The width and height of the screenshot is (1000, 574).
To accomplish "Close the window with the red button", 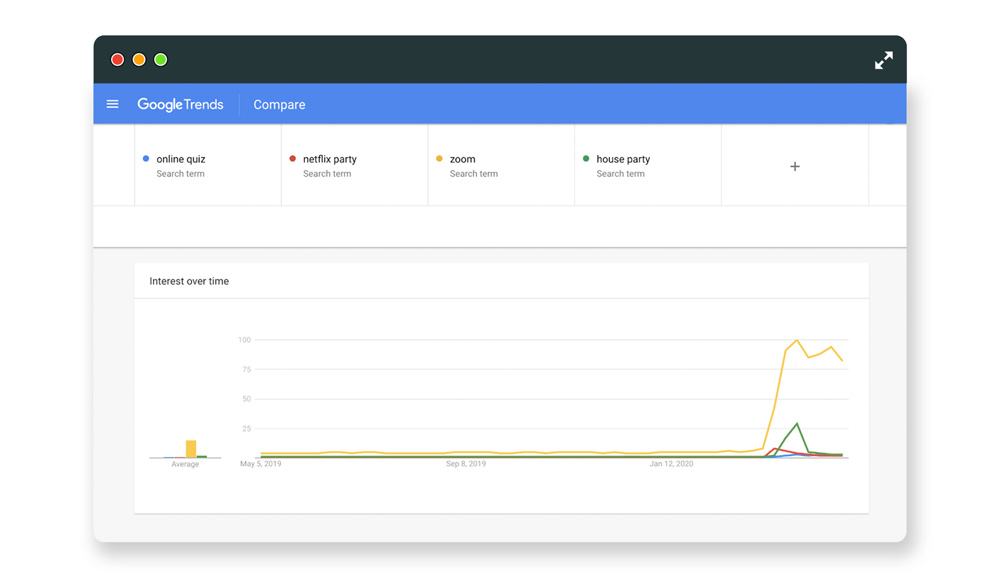I will coord(117,60).
